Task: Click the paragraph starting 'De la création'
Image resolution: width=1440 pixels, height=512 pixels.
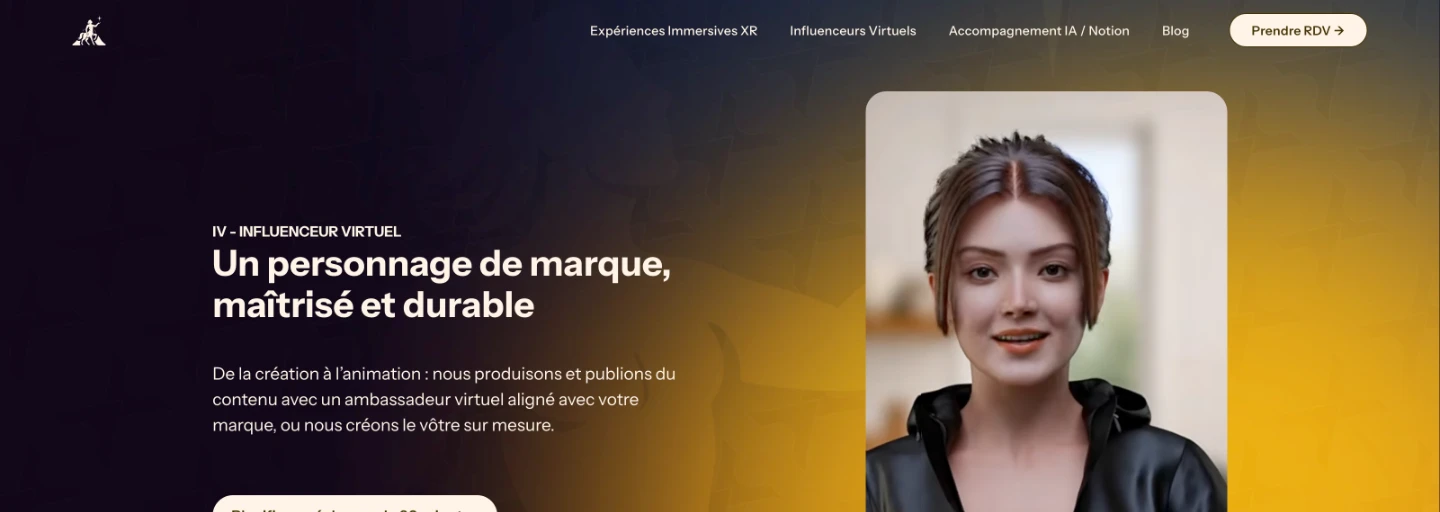Action: pos(444,399)
